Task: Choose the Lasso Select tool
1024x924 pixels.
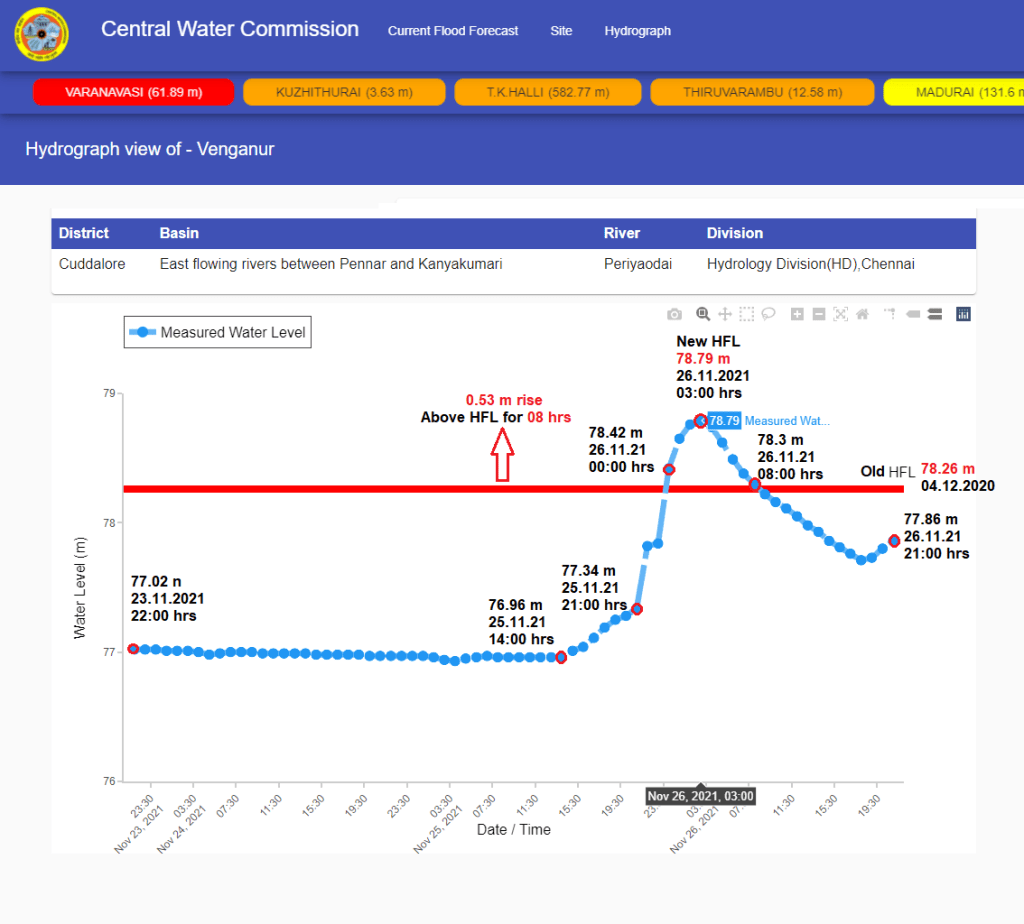Action: click(x=769, y=314)
